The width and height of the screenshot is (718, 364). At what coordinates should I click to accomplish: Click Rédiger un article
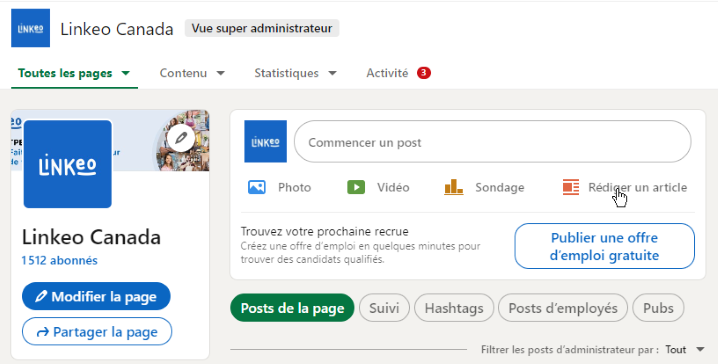click(625, 187)
